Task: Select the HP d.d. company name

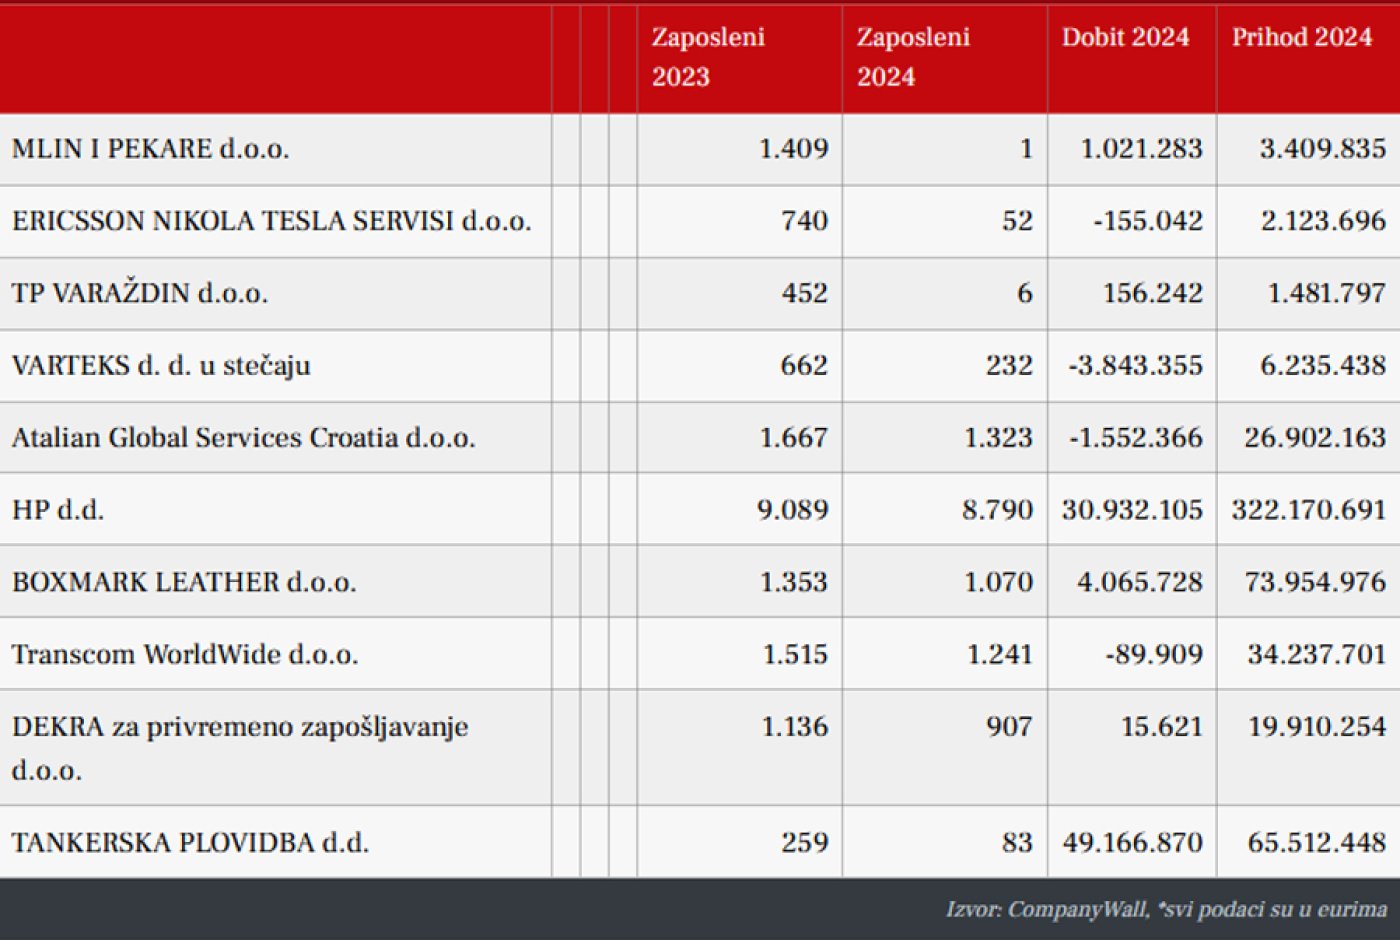Action: 58,510
